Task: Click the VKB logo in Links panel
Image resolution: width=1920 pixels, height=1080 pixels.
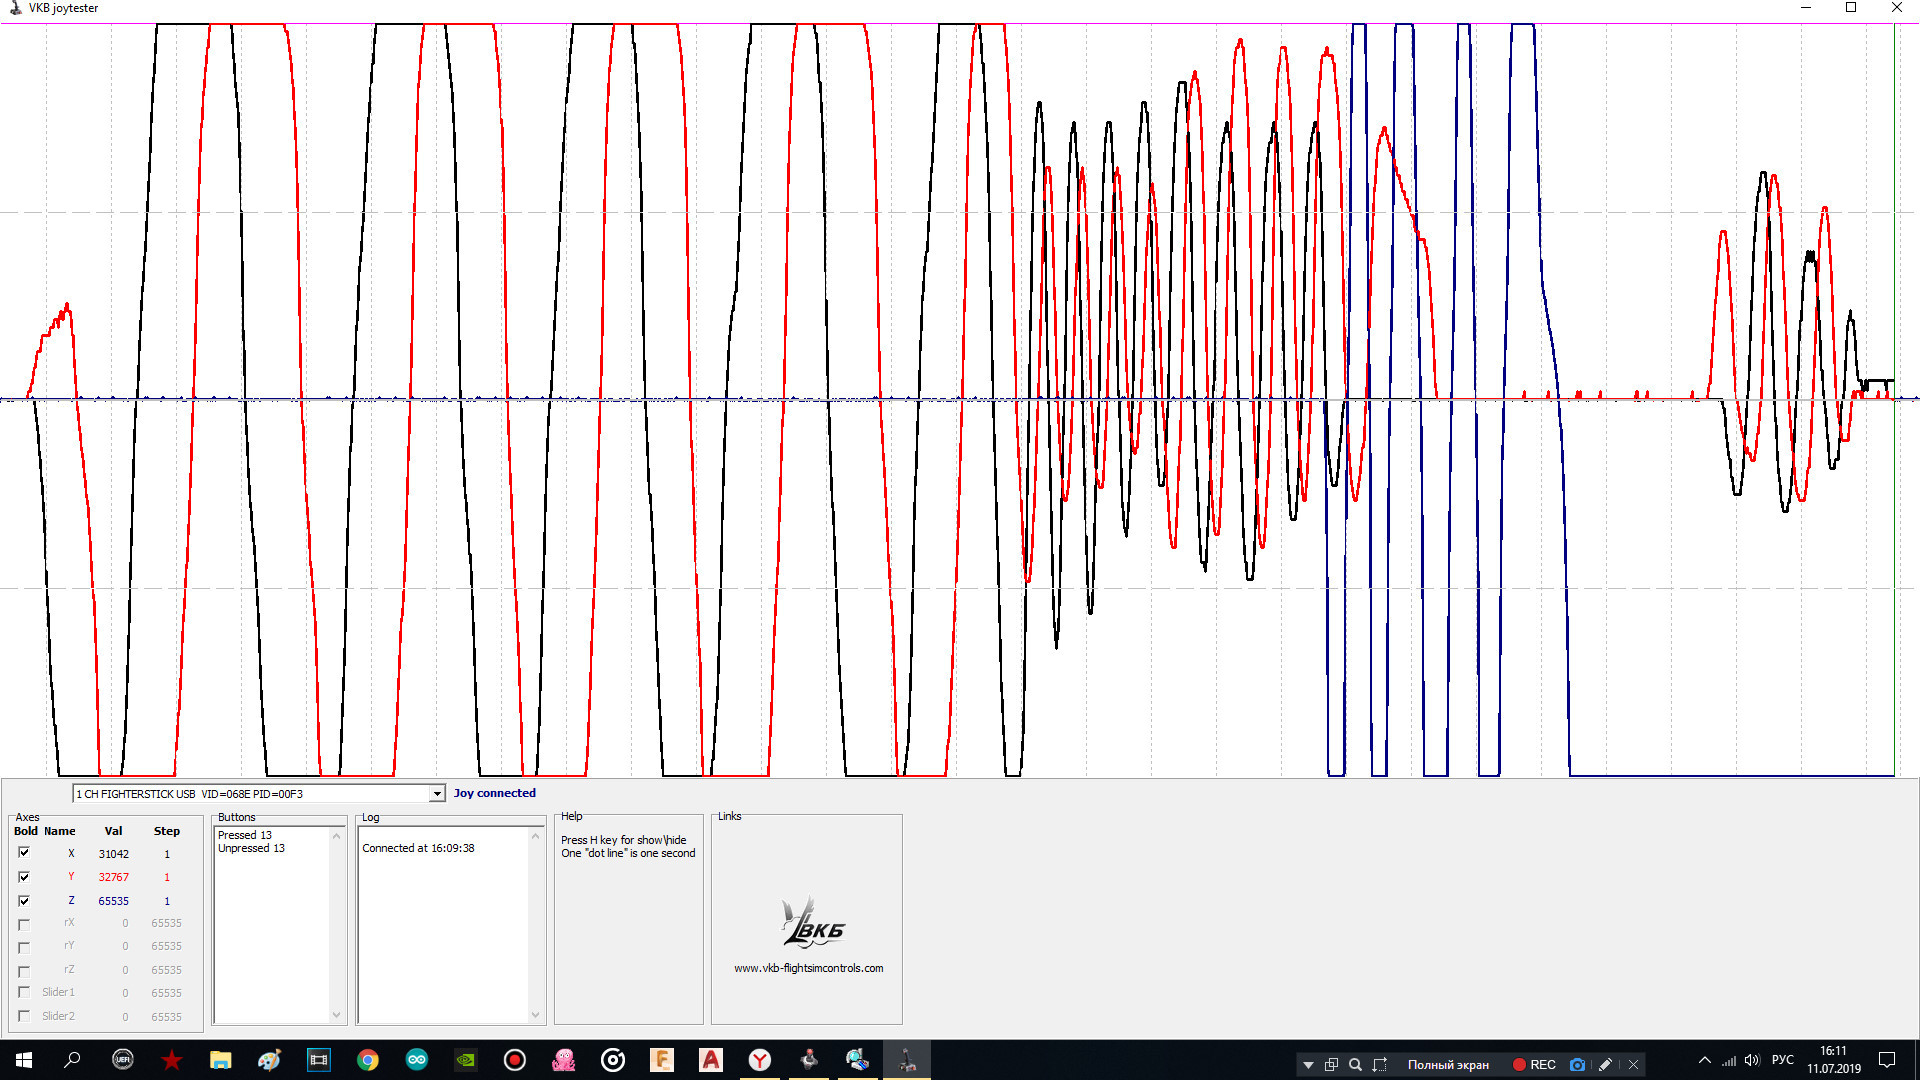Action: [812, 923]
